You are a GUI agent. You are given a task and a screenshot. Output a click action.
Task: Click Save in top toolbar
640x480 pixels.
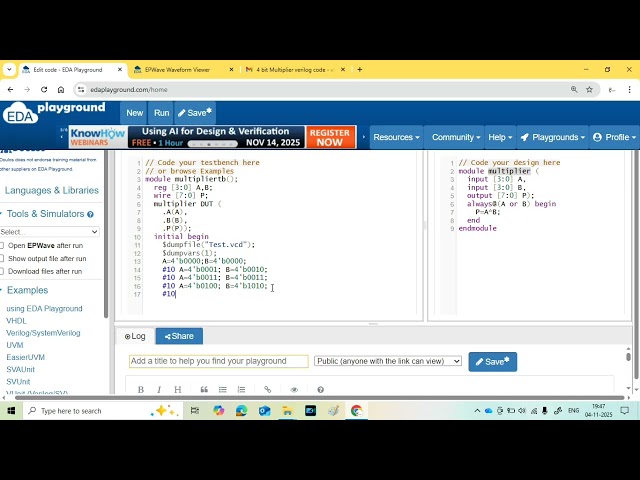pyautogui.click(x=195, y=113)
